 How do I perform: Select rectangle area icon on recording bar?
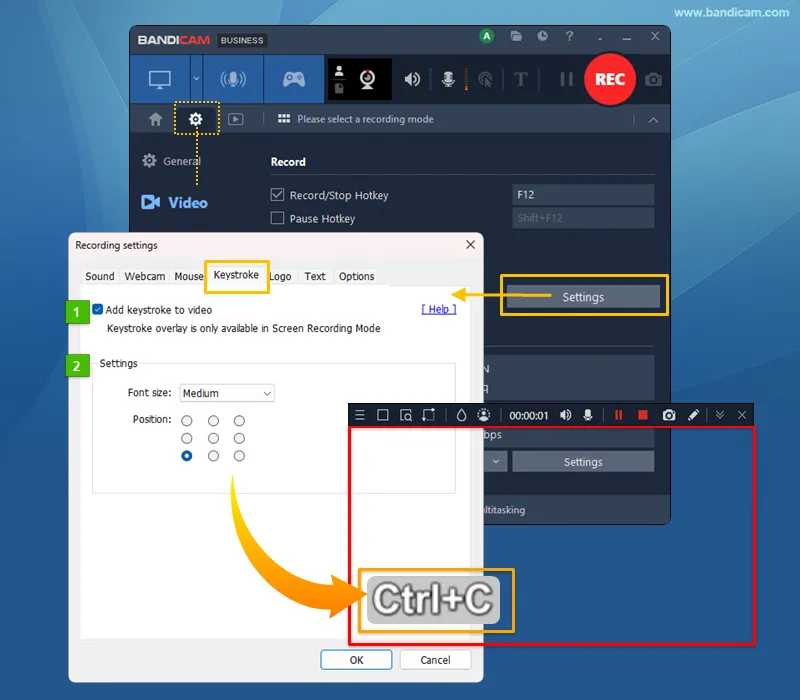point(383,415)
